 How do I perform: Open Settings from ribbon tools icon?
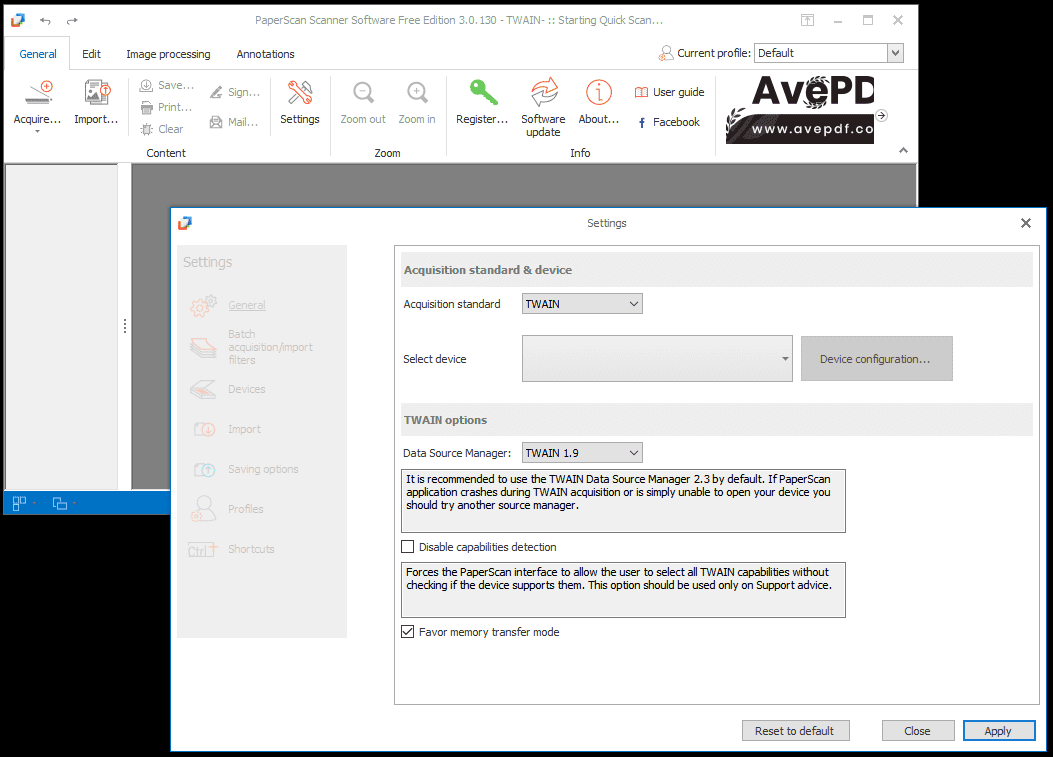(x=300, y=102)
